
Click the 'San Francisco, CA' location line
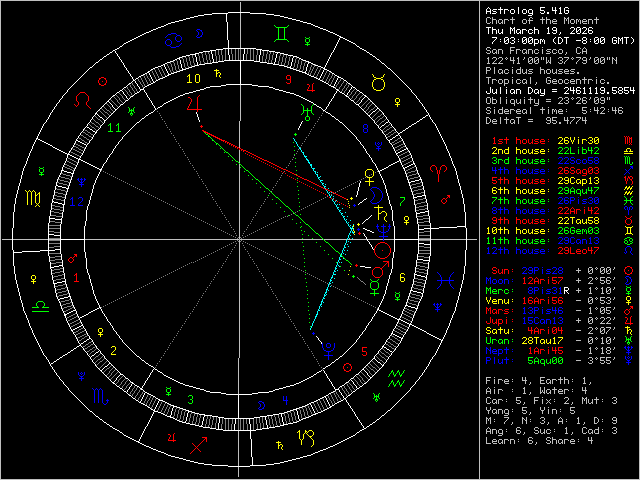click(536, 51)
